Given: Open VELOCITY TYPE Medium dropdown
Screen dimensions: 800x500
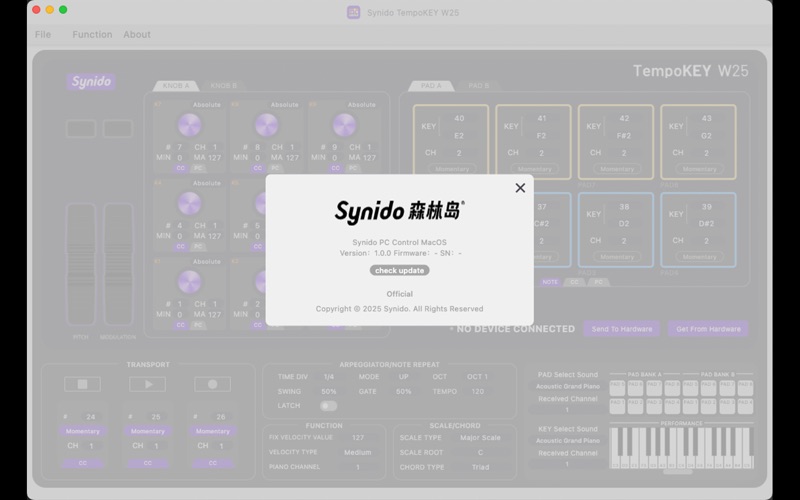Looking at the screenshot, I should pos(358,452).
